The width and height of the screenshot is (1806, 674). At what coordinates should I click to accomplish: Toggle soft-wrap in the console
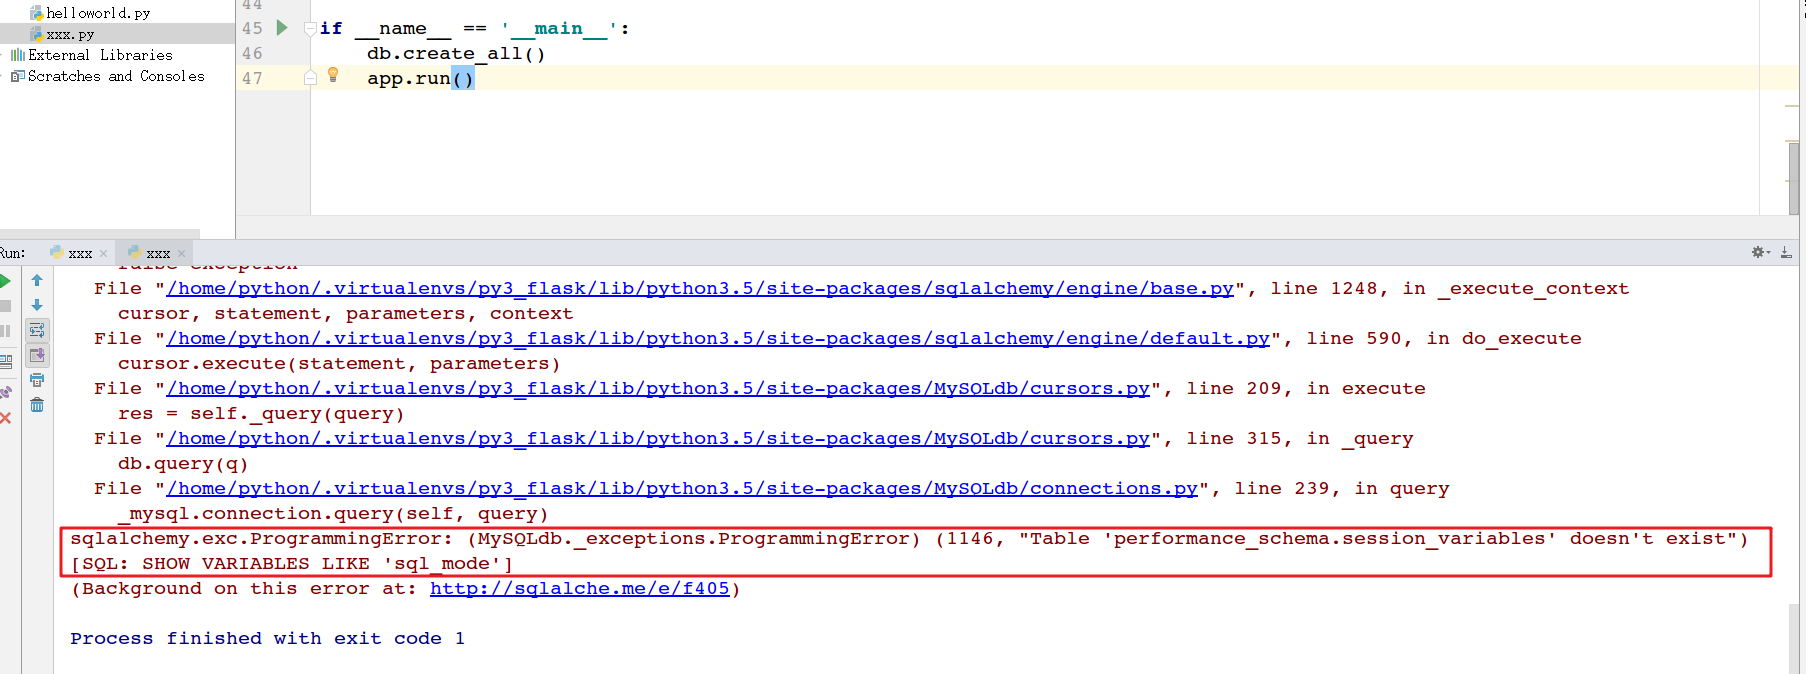click(37, 330)
